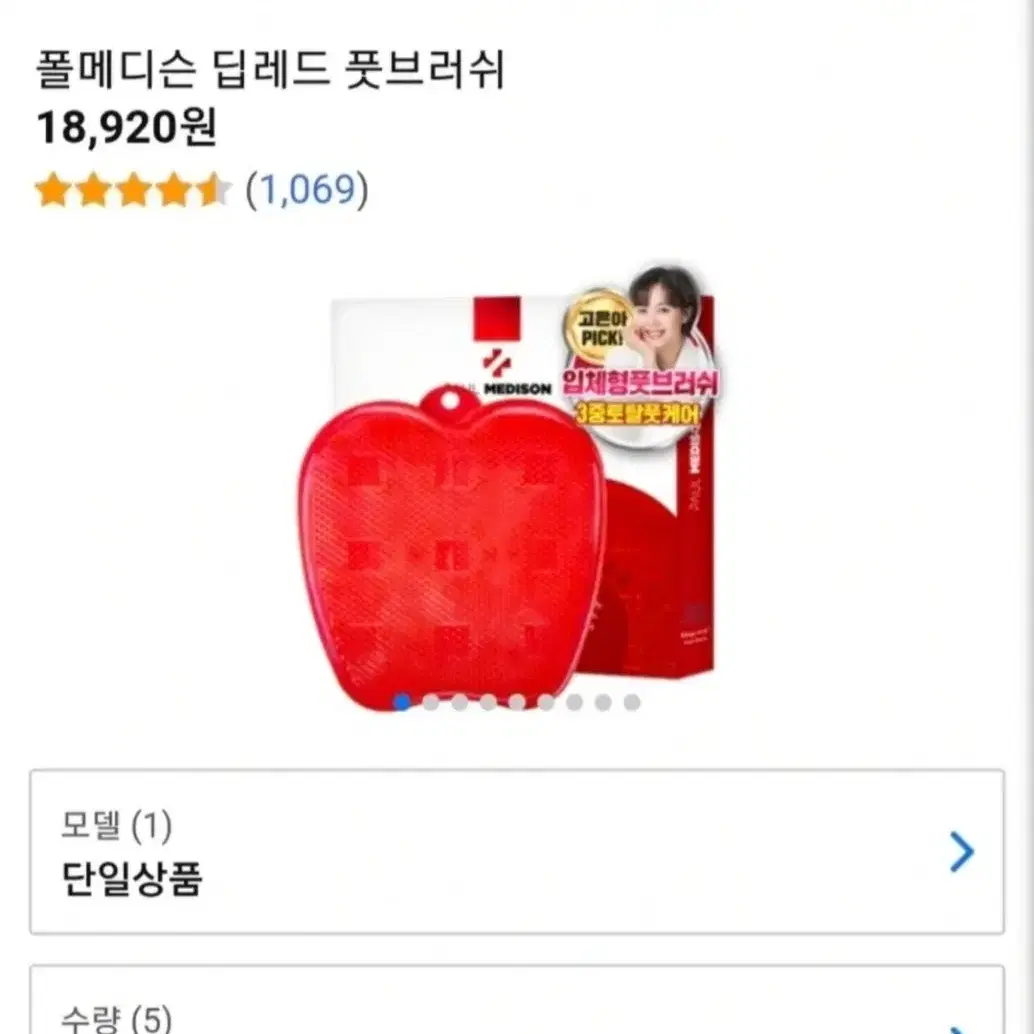This screenshot has width=1034, height=1034.
Task: Open the 수량 (5) quantity selector
Action: [x=517, y=1000]
